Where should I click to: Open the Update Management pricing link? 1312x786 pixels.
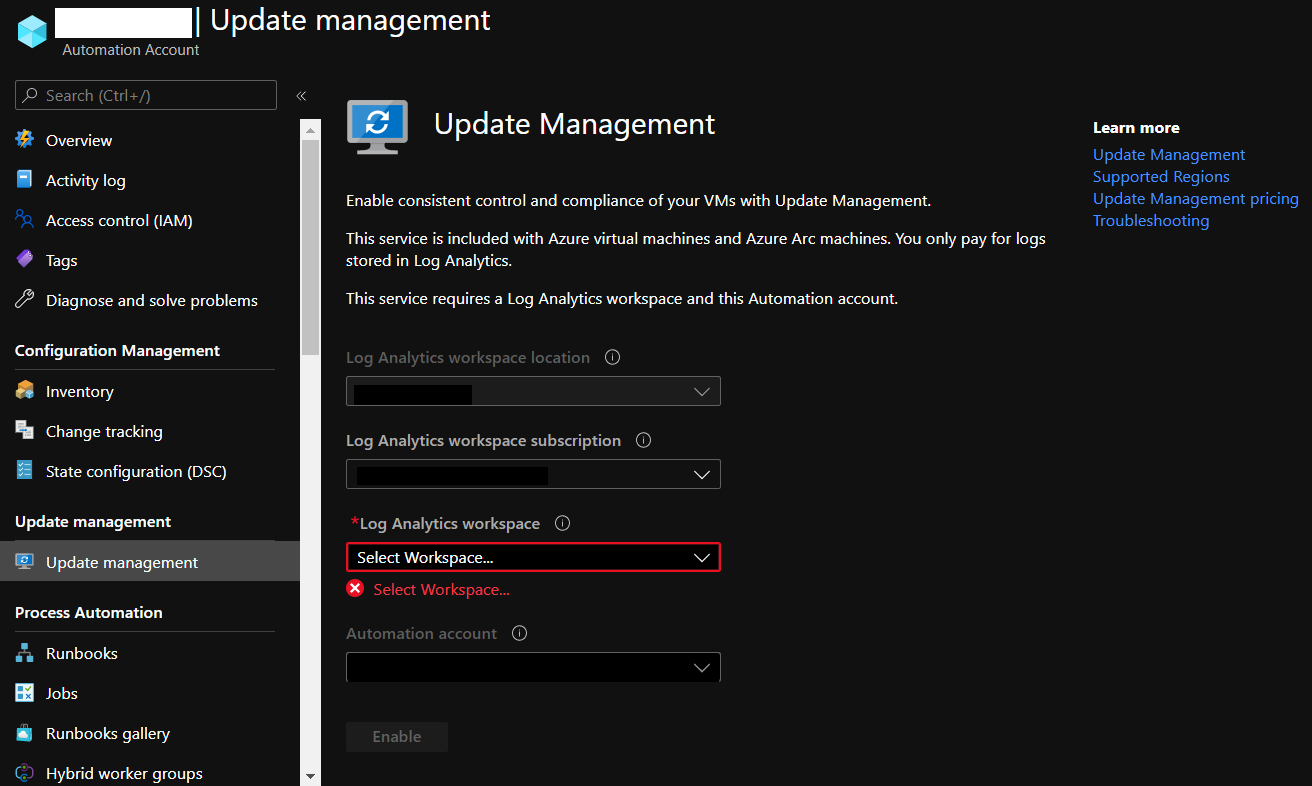tap(1195, 198)
